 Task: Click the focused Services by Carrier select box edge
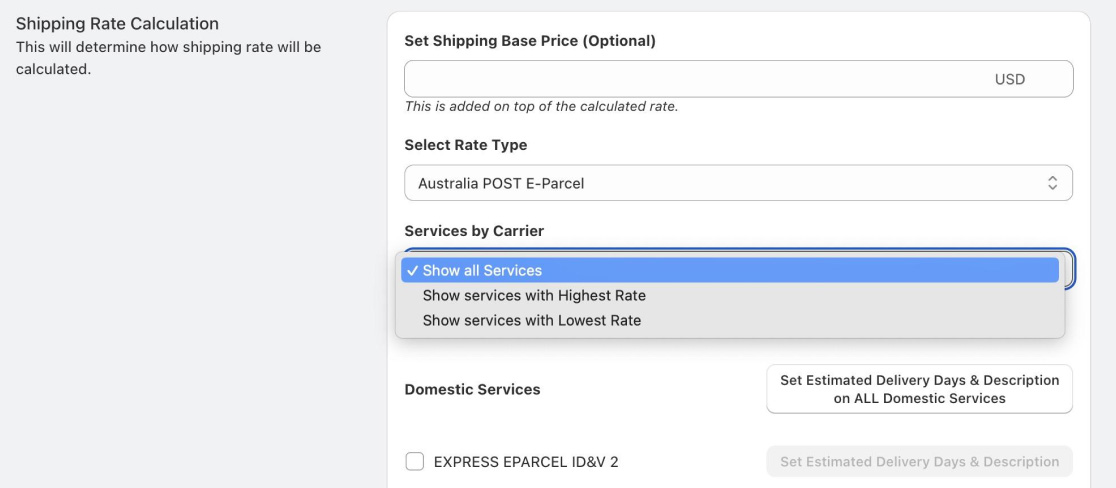pyautogui.click(x=1070, y=270)
